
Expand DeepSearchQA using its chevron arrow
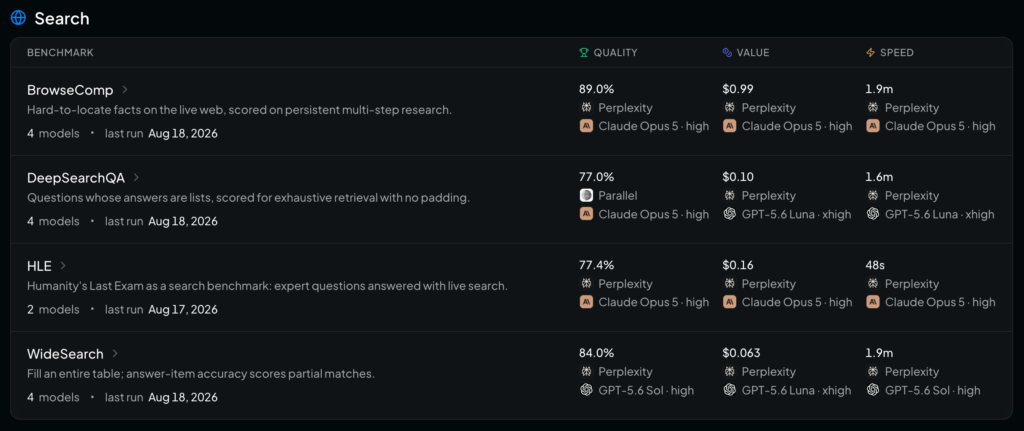pyautogui.click(x=136, y=177)
